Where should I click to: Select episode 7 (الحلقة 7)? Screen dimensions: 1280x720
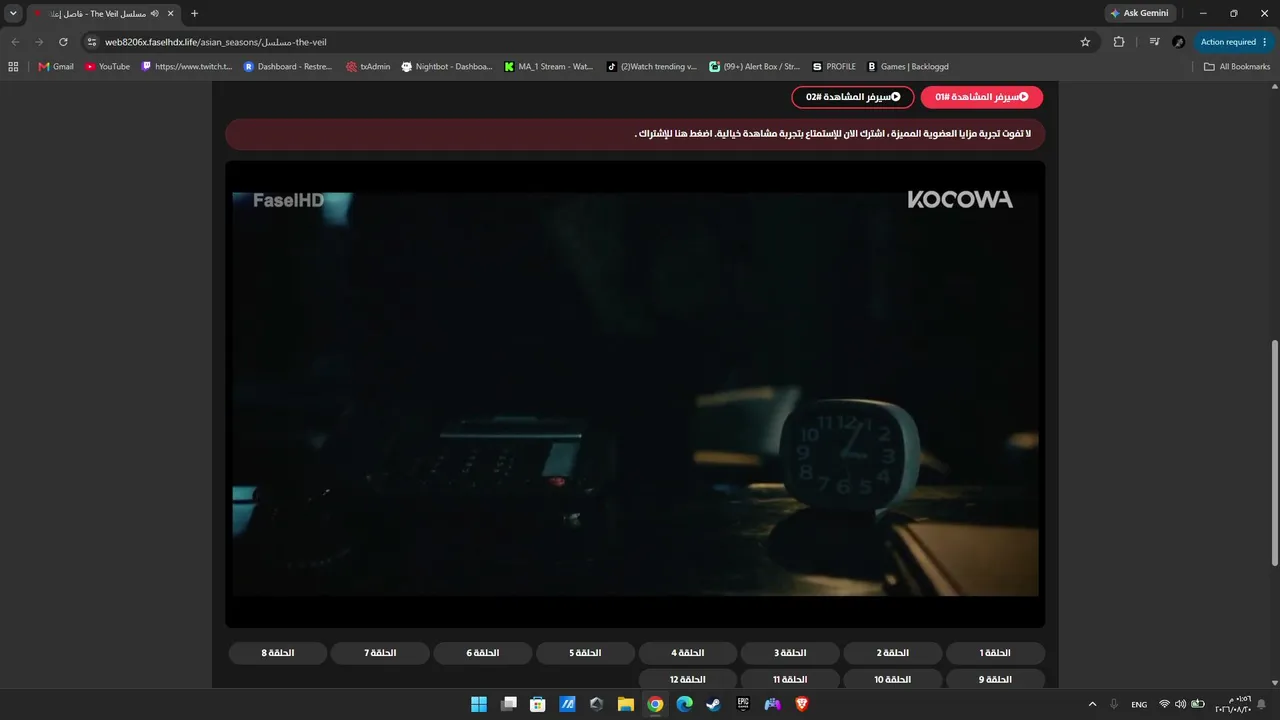tap(380, 653)
